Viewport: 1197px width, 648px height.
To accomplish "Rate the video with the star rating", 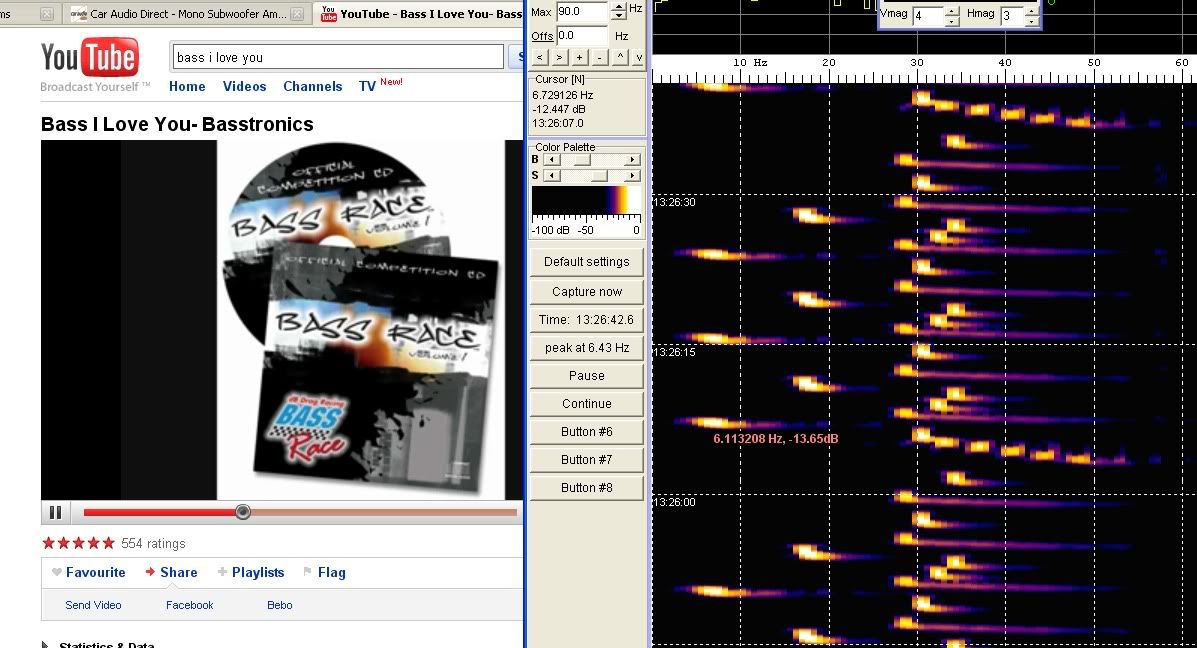I will tap(78, 543).
